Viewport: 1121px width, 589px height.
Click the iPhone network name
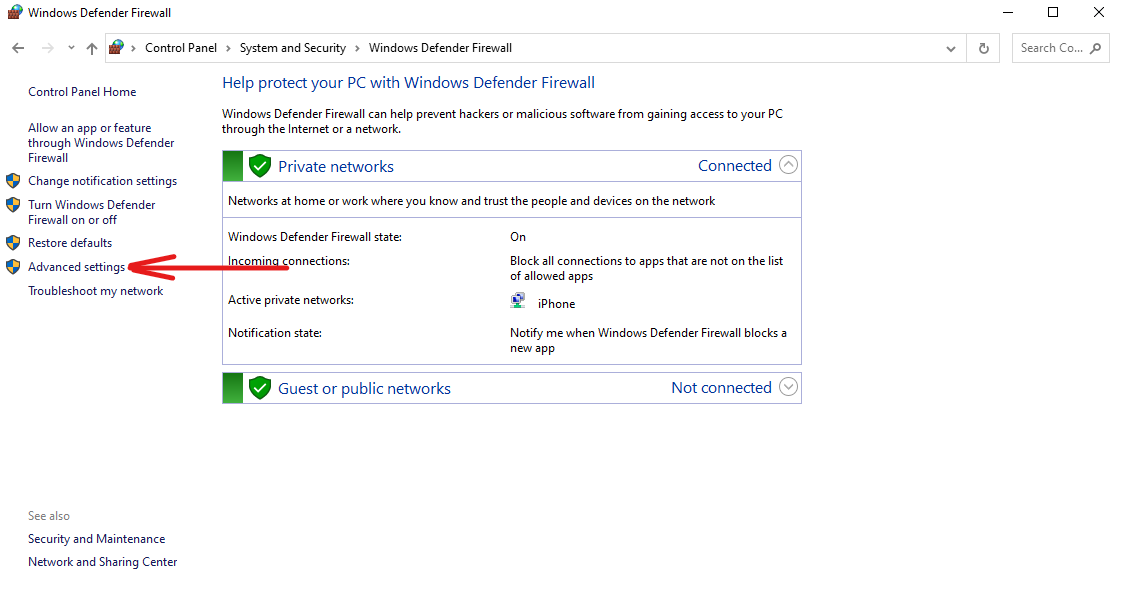pyautogui.click(x=556, y=304)
